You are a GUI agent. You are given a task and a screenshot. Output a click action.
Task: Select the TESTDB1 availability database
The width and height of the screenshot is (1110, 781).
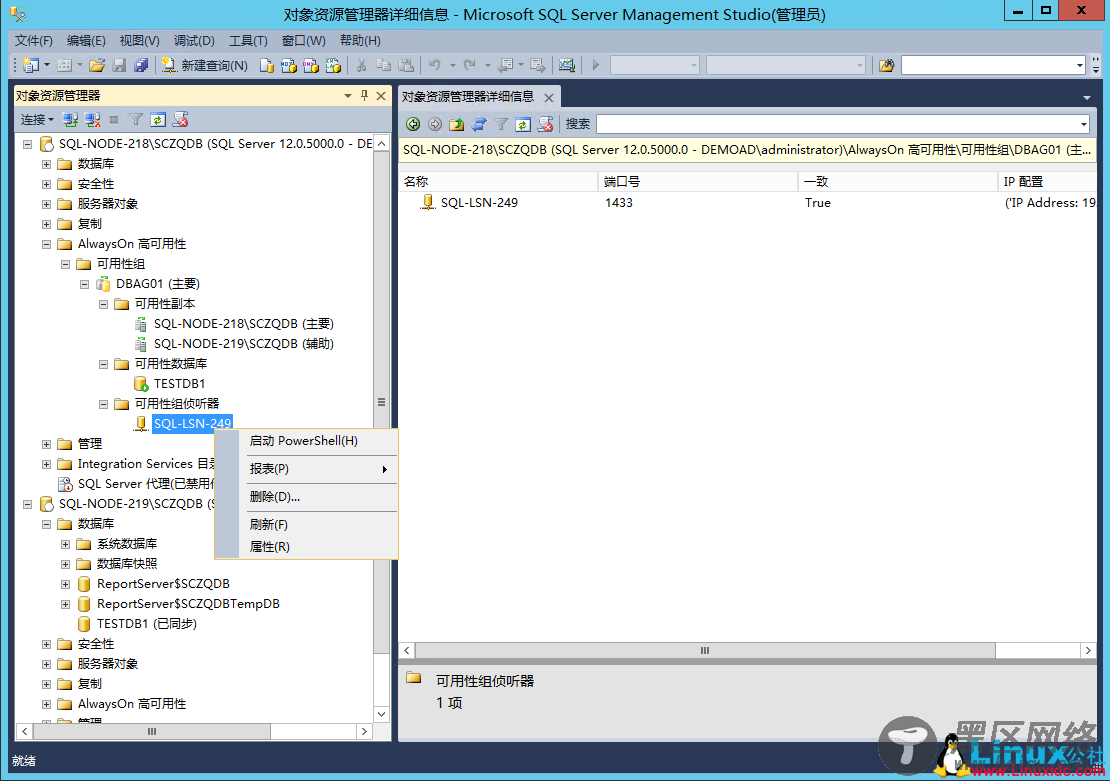(179, 384)
